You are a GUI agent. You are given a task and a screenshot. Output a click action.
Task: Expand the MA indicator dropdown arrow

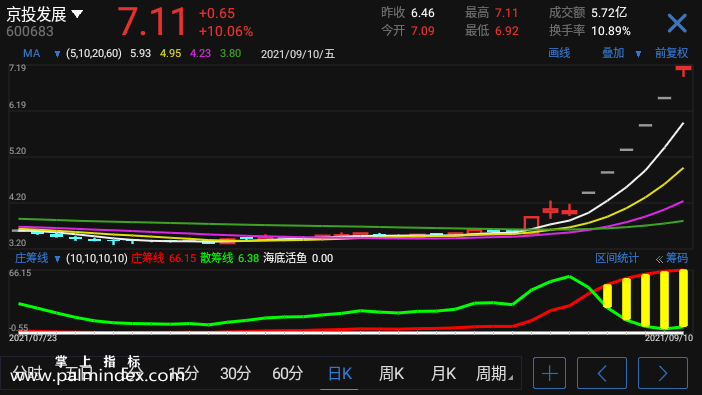coord(57,54)
